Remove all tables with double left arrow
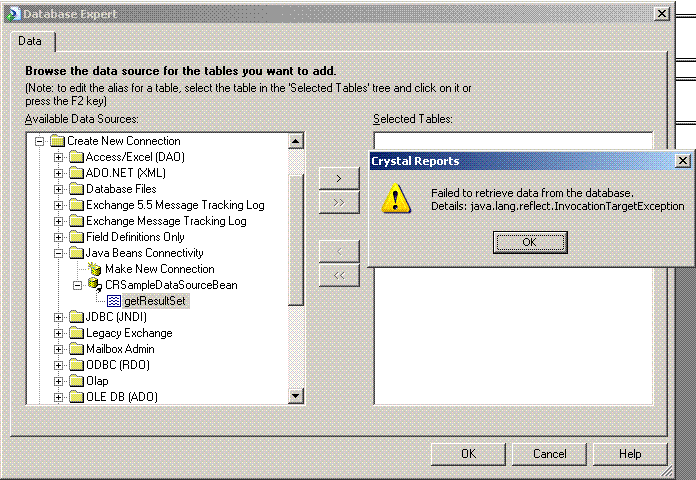 pyautogui.click(x=339, y=275)
